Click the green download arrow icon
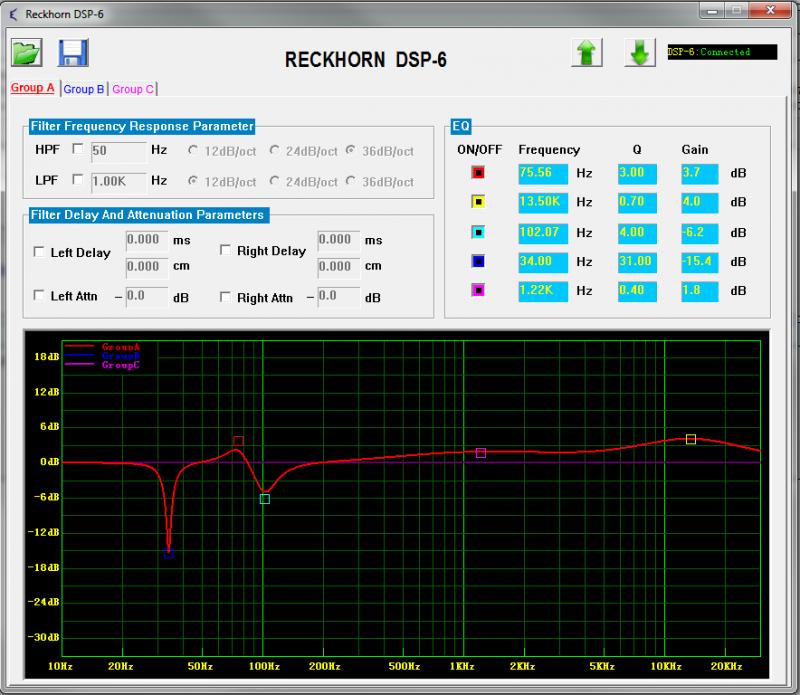This screenshot has width=800, height=695. click(x=640, y=53)
